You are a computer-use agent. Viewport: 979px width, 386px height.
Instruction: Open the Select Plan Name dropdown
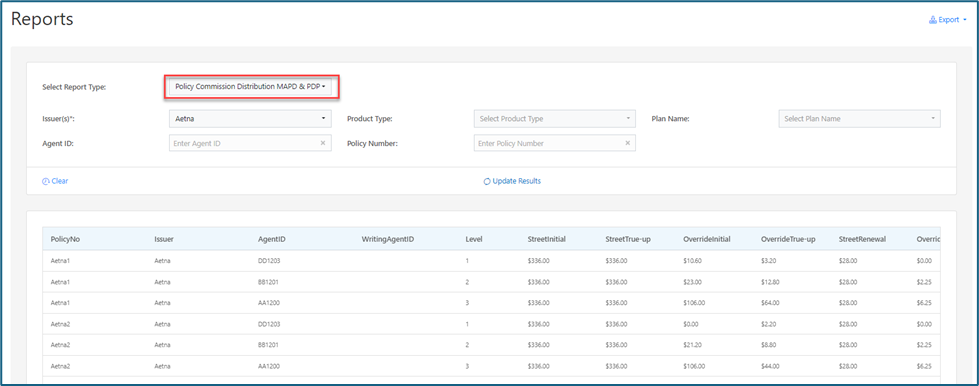860,119
